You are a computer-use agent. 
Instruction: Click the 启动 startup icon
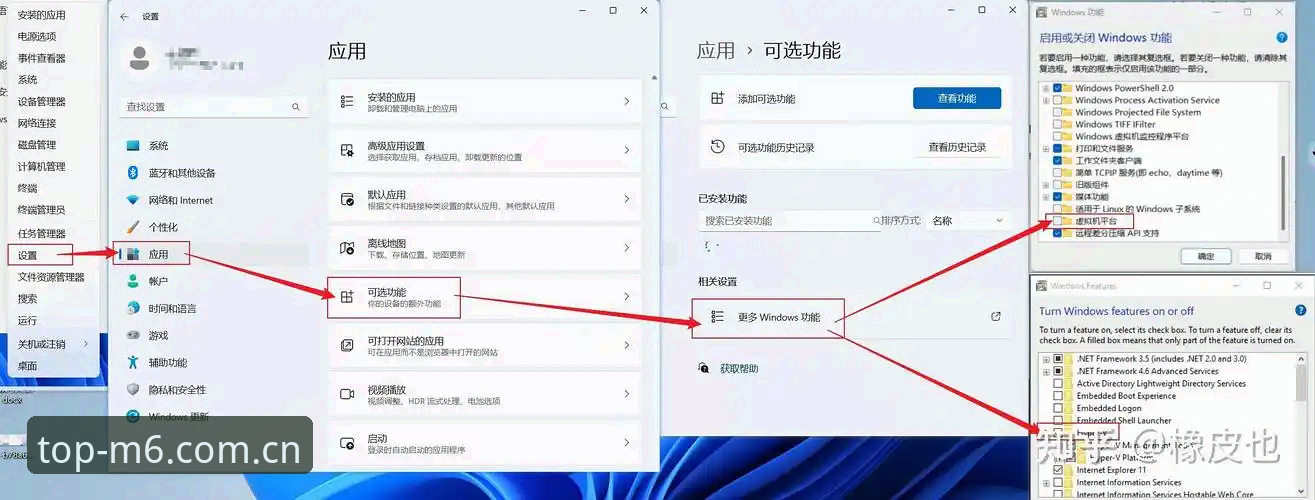click(347, 442)
